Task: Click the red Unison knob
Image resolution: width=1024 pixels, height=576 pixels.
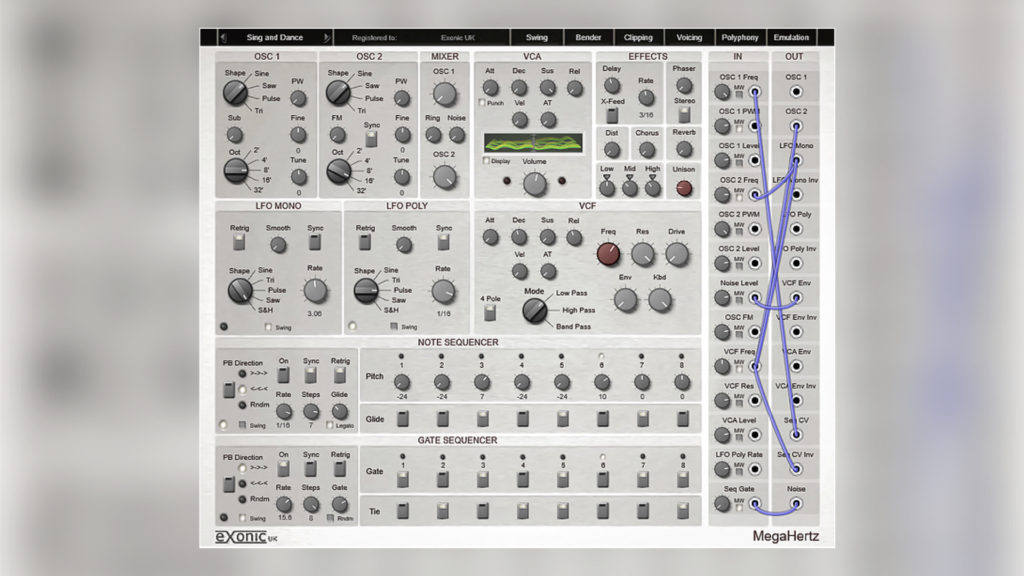Action: (684, 187)
